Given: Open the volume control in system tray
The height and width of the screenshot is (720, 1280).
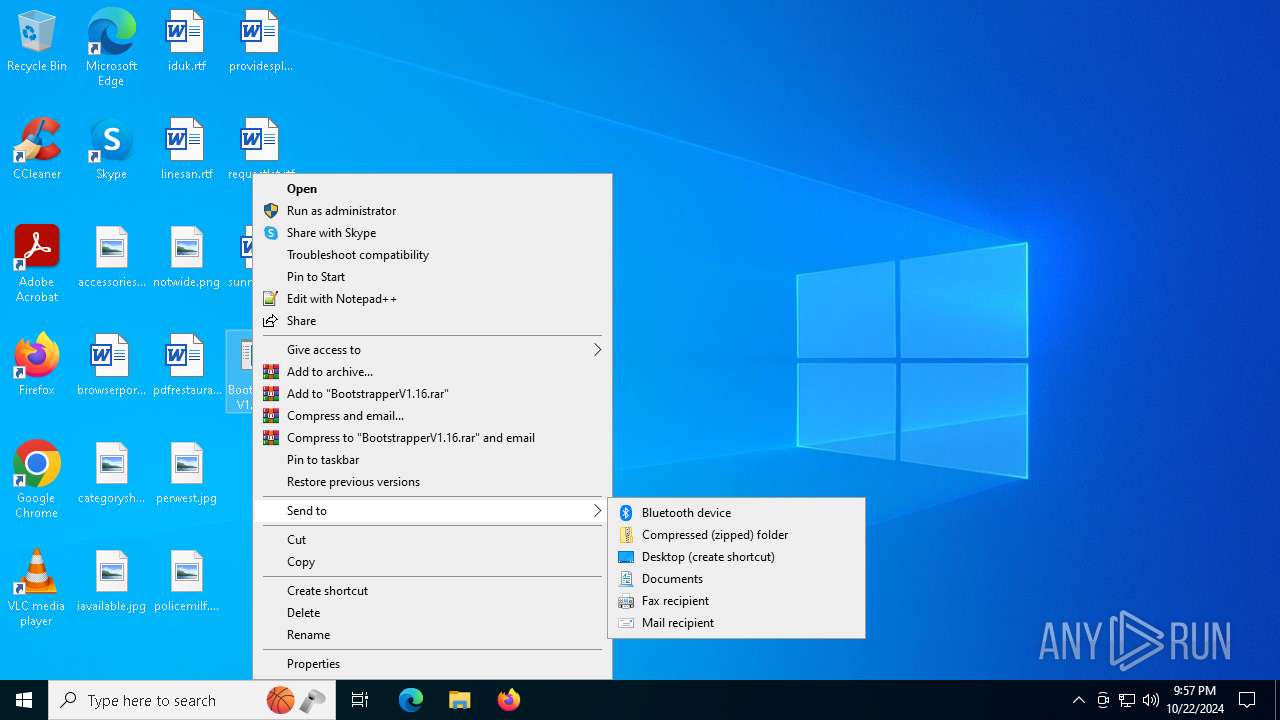Looking at the screenshot, I should (x=1151, y=700).
